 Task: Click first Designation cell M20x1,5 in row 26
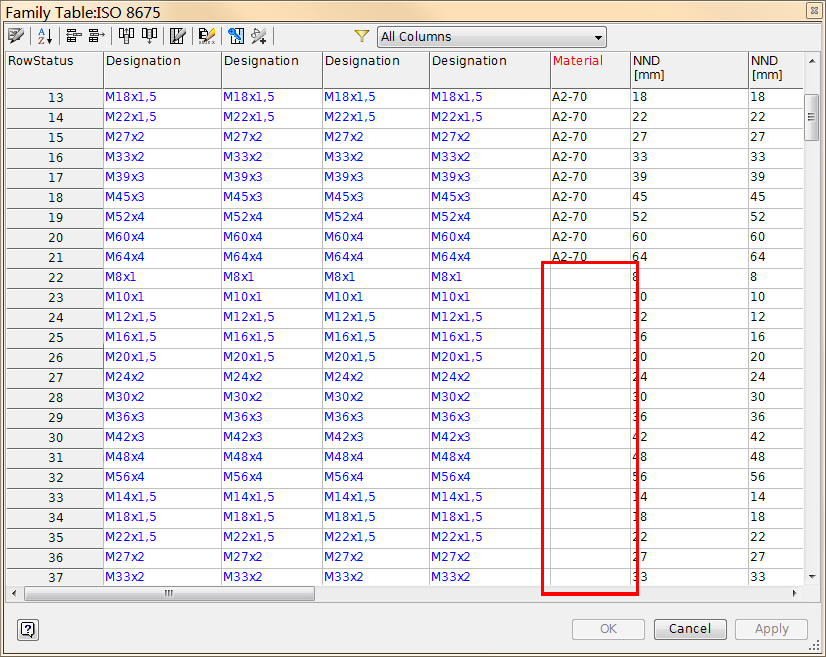(x=163, y=357)
